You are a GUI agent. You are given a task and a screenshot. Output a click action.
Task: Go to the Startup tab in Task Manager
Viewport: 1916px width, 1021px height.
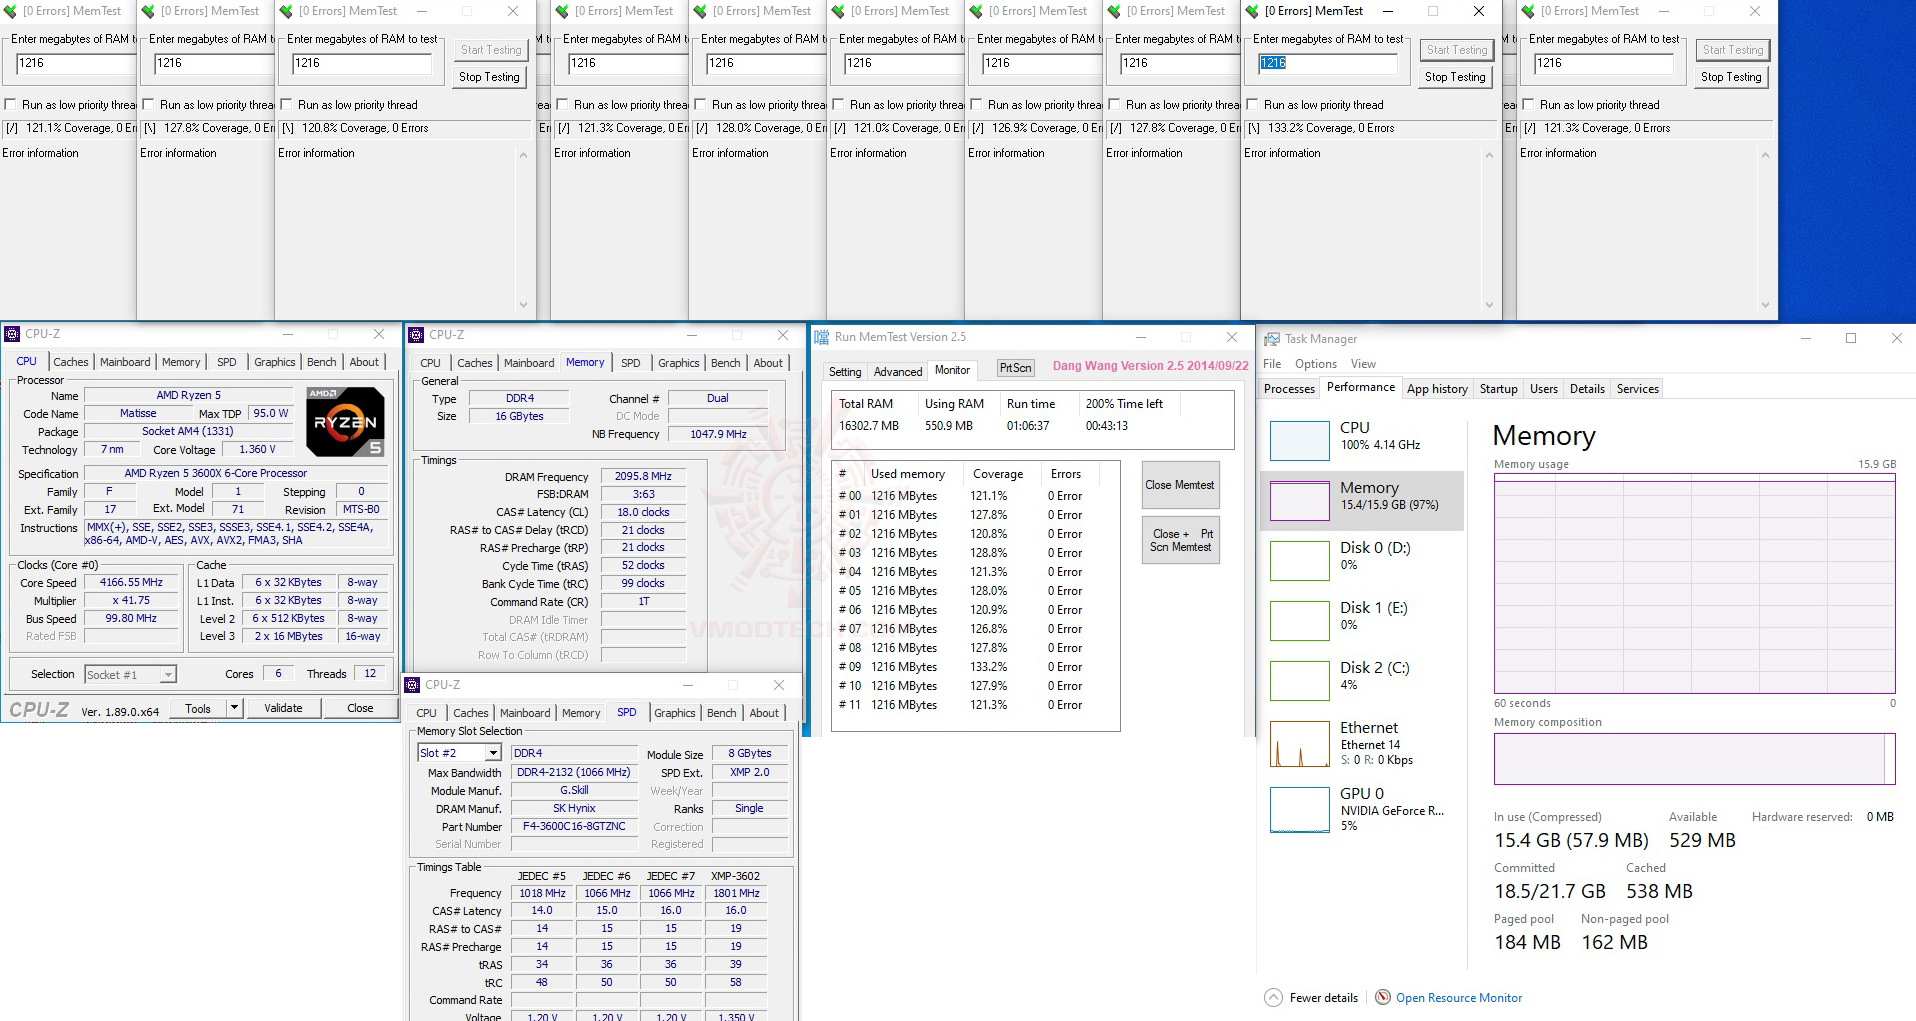[1498, 389]
